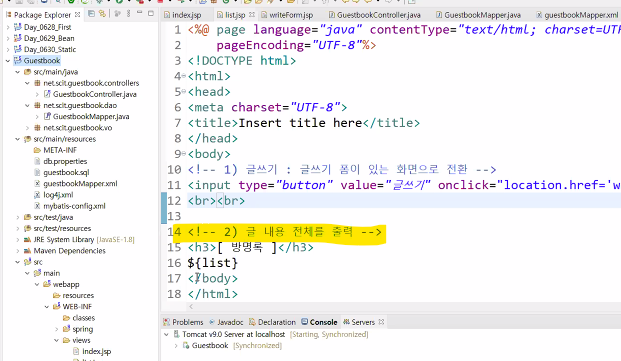Image resolution: width=621 pixels, height=361 pixels.
Task: Collapse the webapp folder
Action: [37, 284]
